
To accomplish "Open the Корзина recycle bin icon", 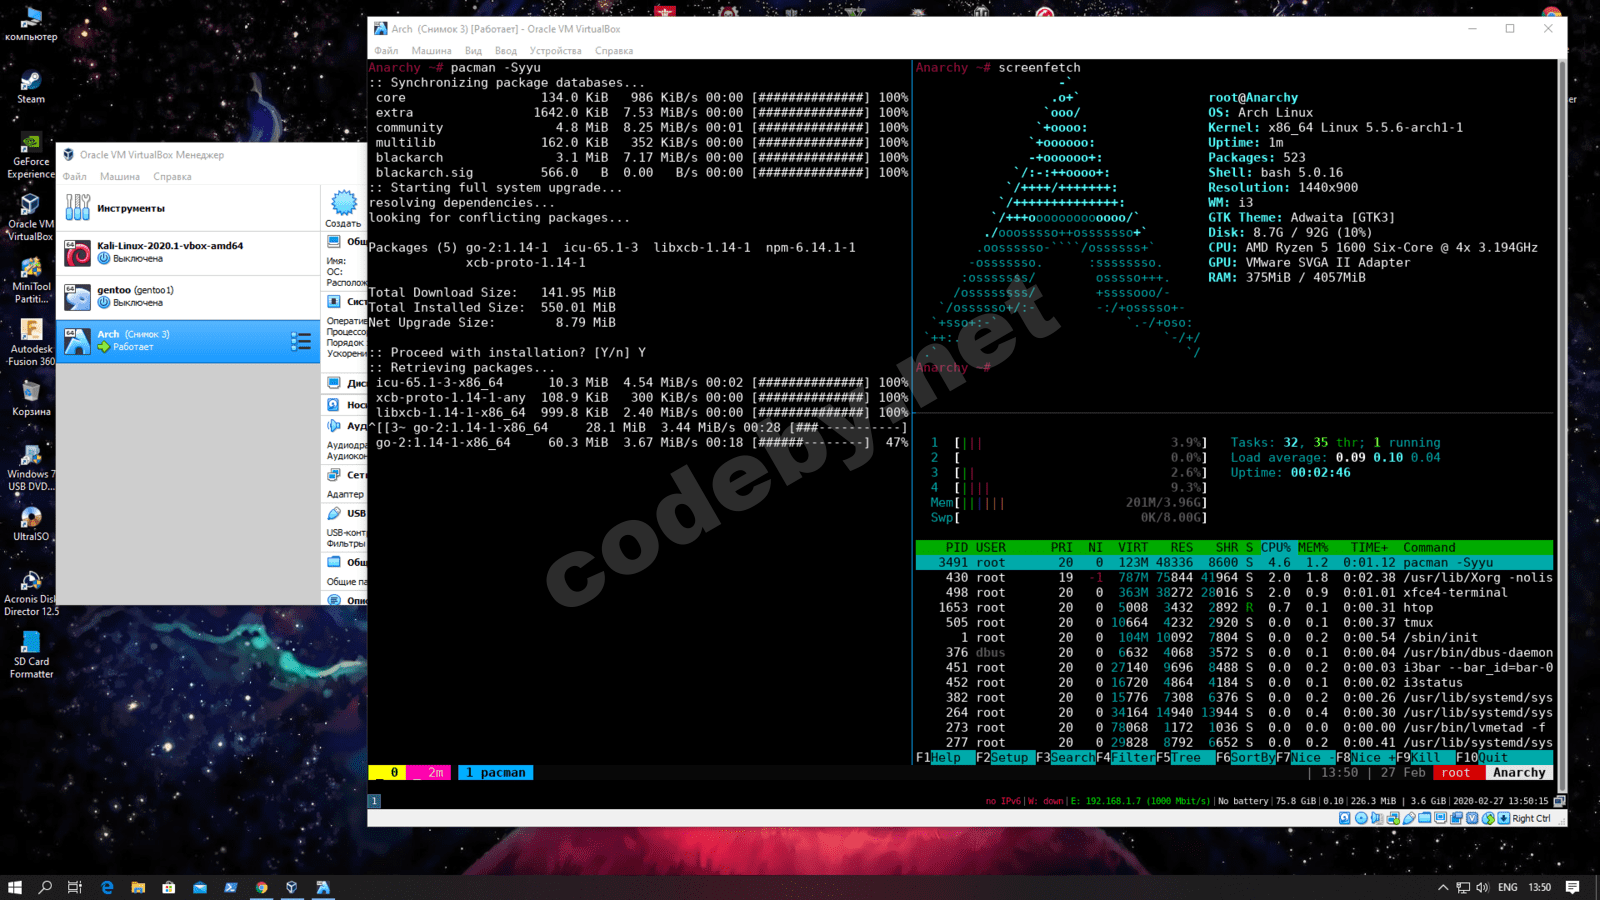I will (31, 398).
